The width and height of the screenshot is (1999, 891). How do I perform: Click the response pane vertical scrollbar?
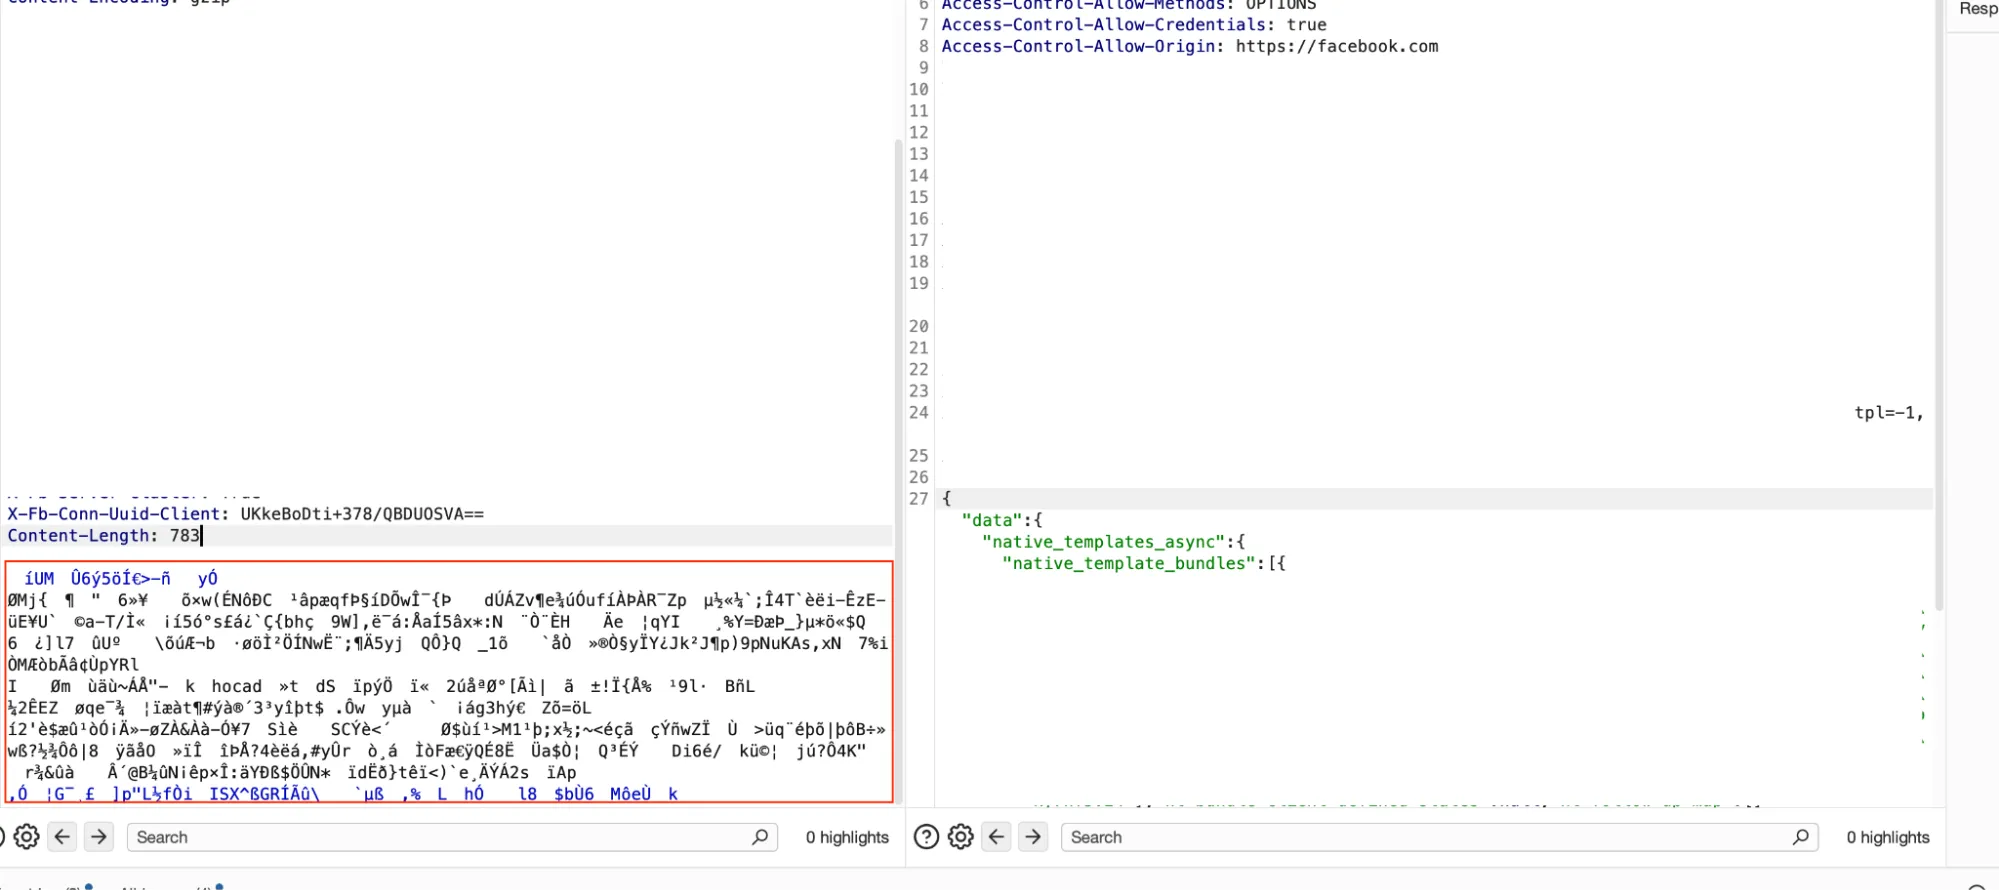tap(1939, 305)
